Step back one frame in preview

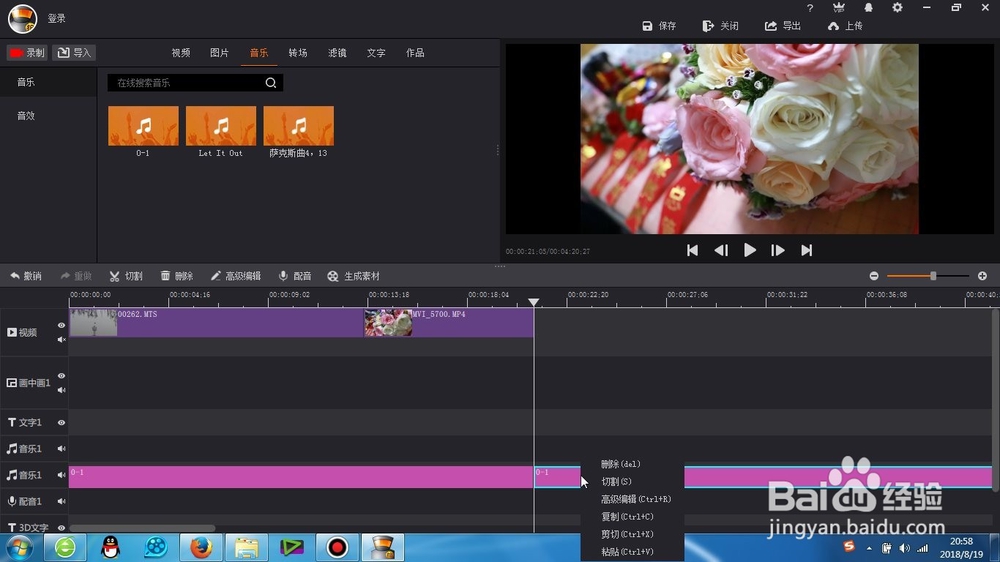coord(721,251)
